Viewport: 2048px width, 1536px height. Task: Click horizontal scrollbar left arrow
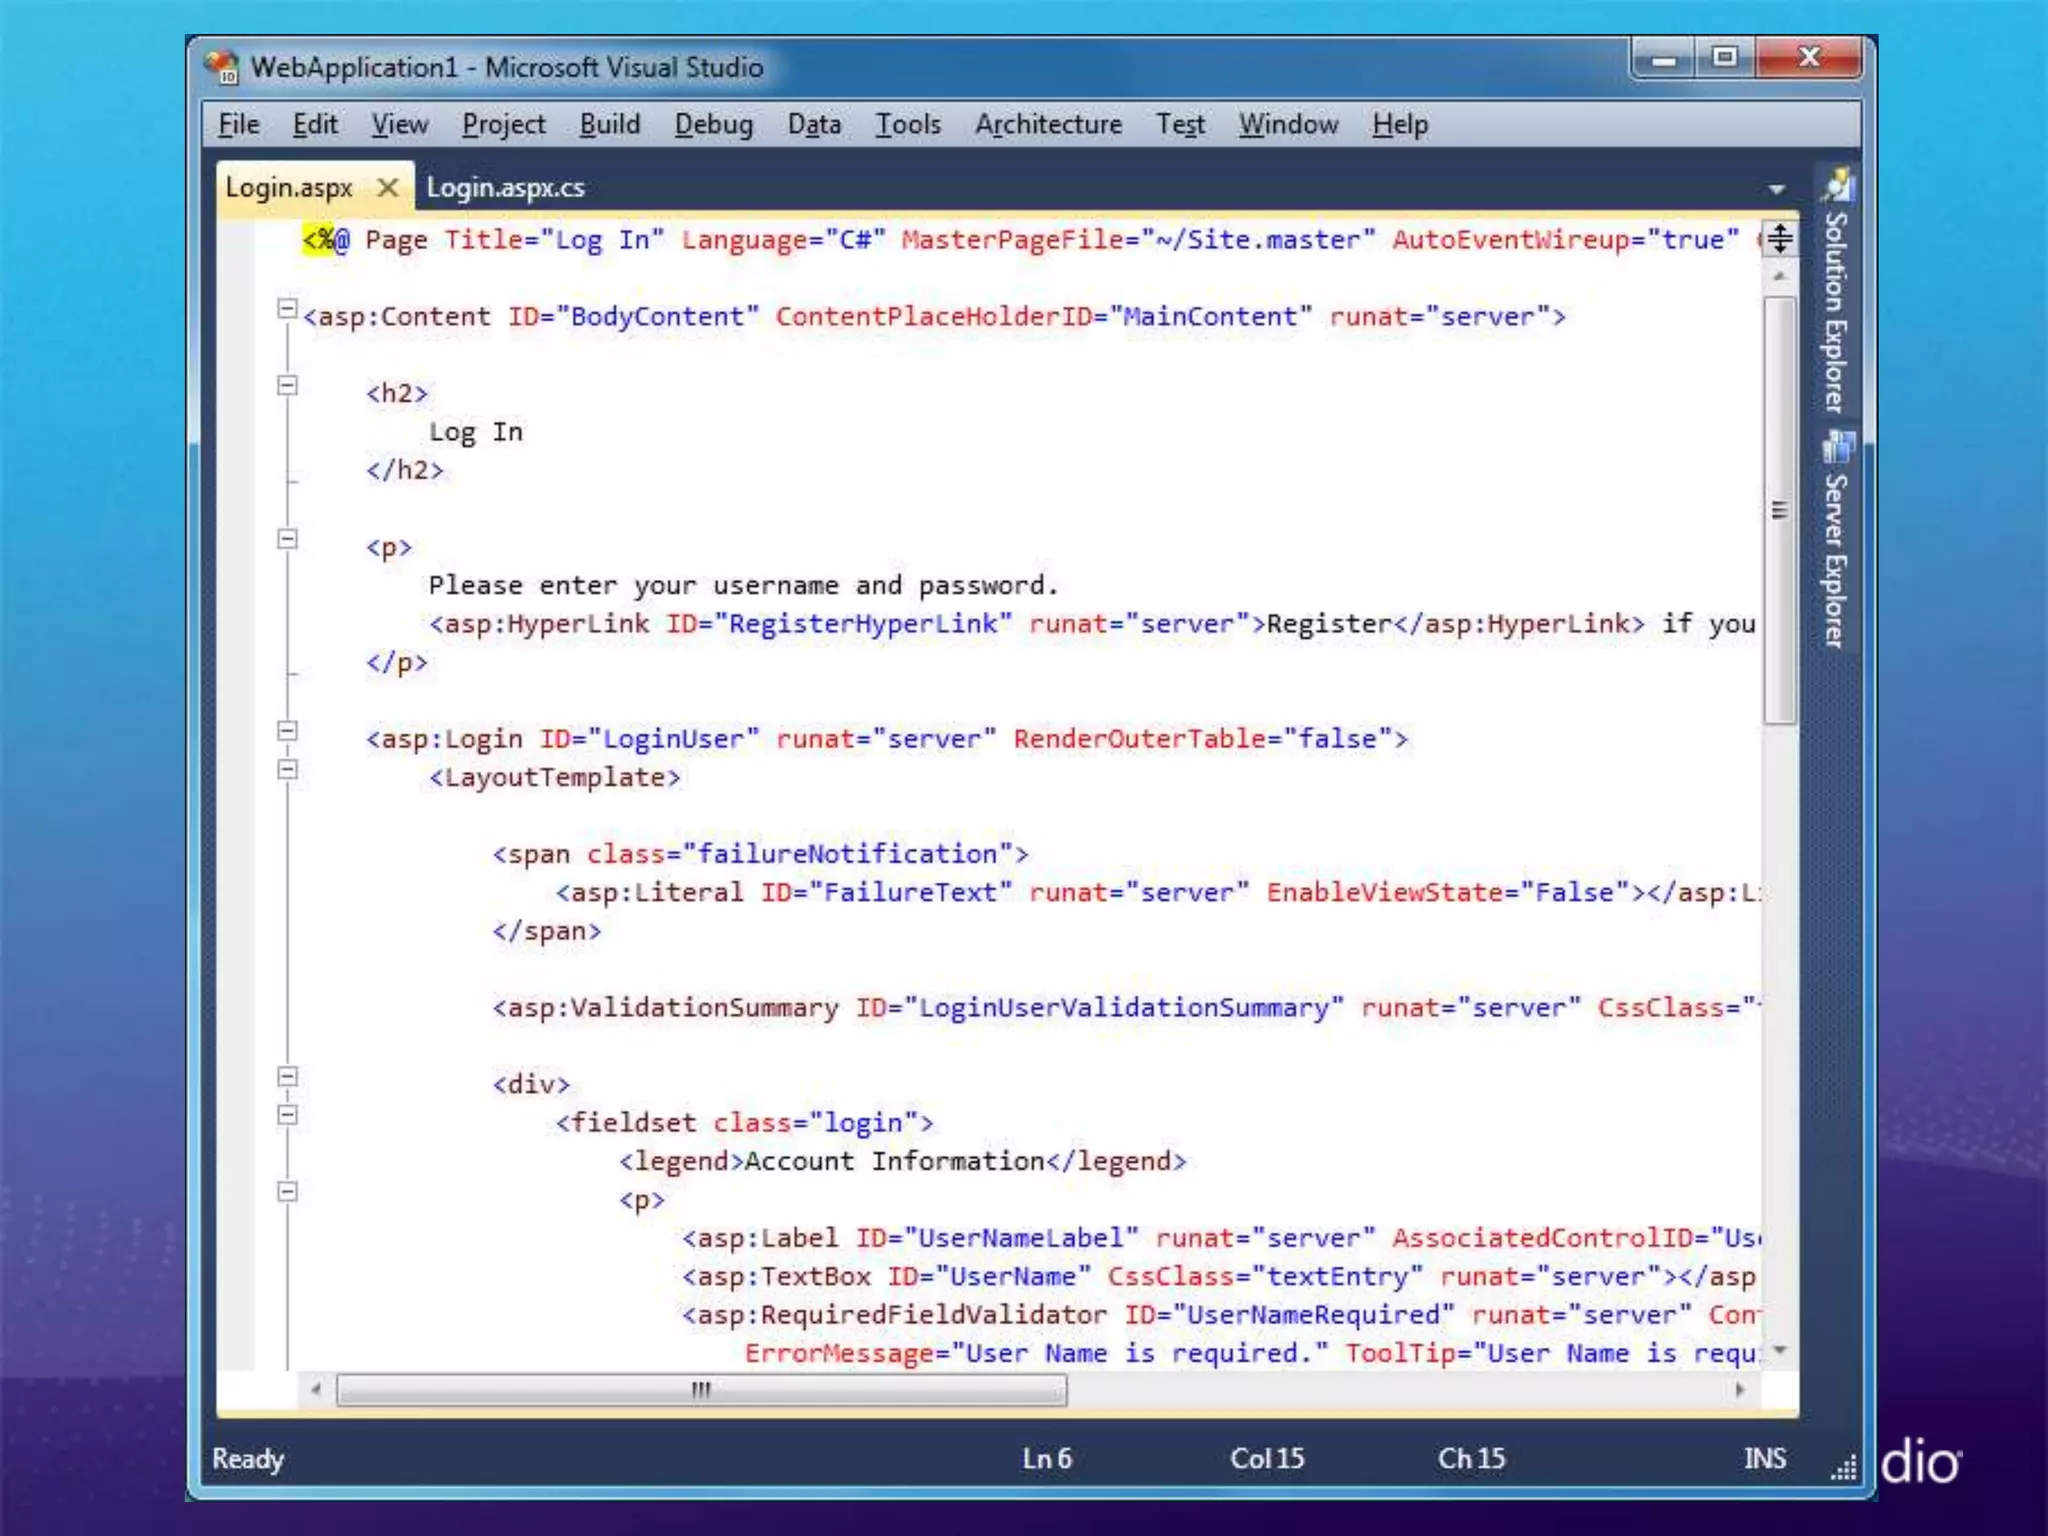(x=316, y=1390)
